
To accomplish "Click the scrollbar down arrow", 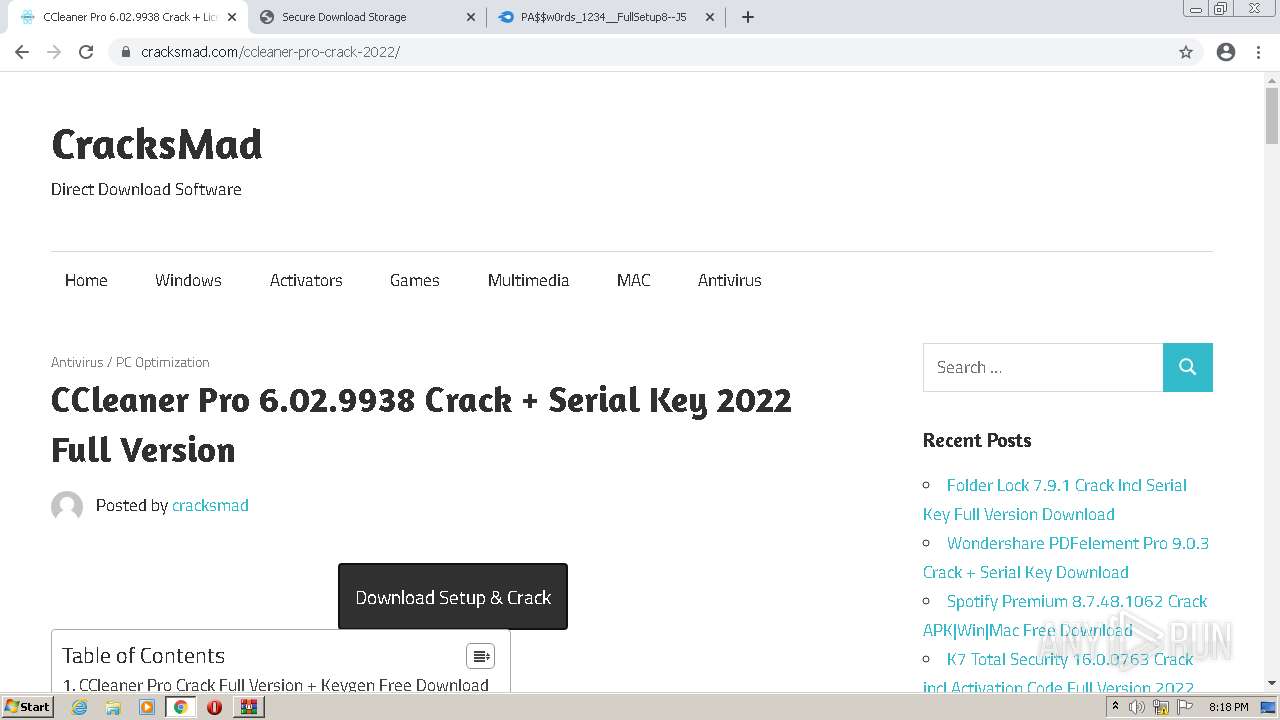I will [x=1272, y=683].
